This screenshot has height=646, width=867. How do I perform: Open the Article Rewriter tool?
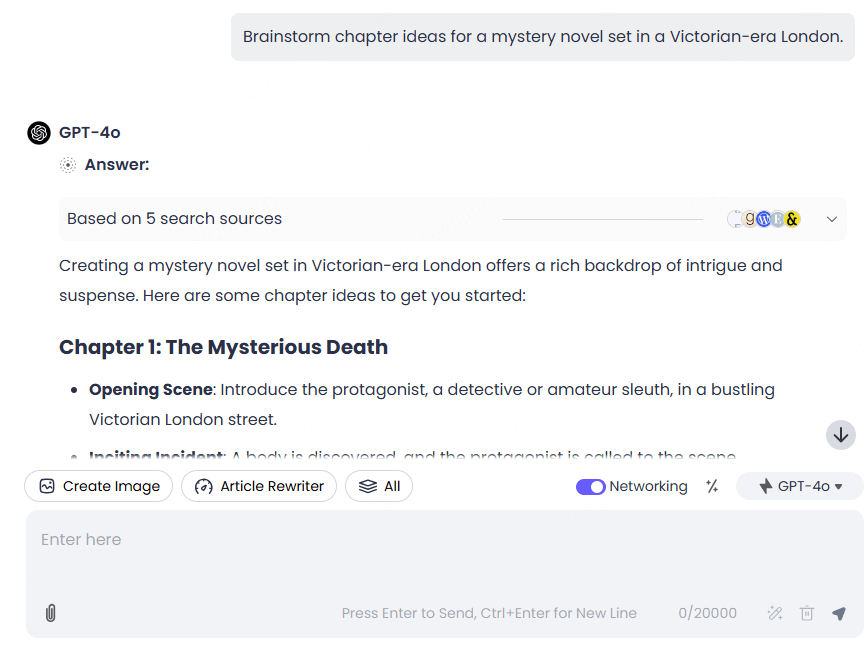point(259,486)
